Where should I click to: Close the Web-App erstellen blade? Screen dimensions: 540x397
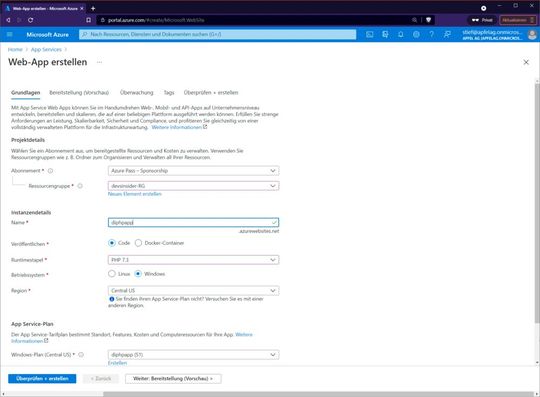(526, 62)
